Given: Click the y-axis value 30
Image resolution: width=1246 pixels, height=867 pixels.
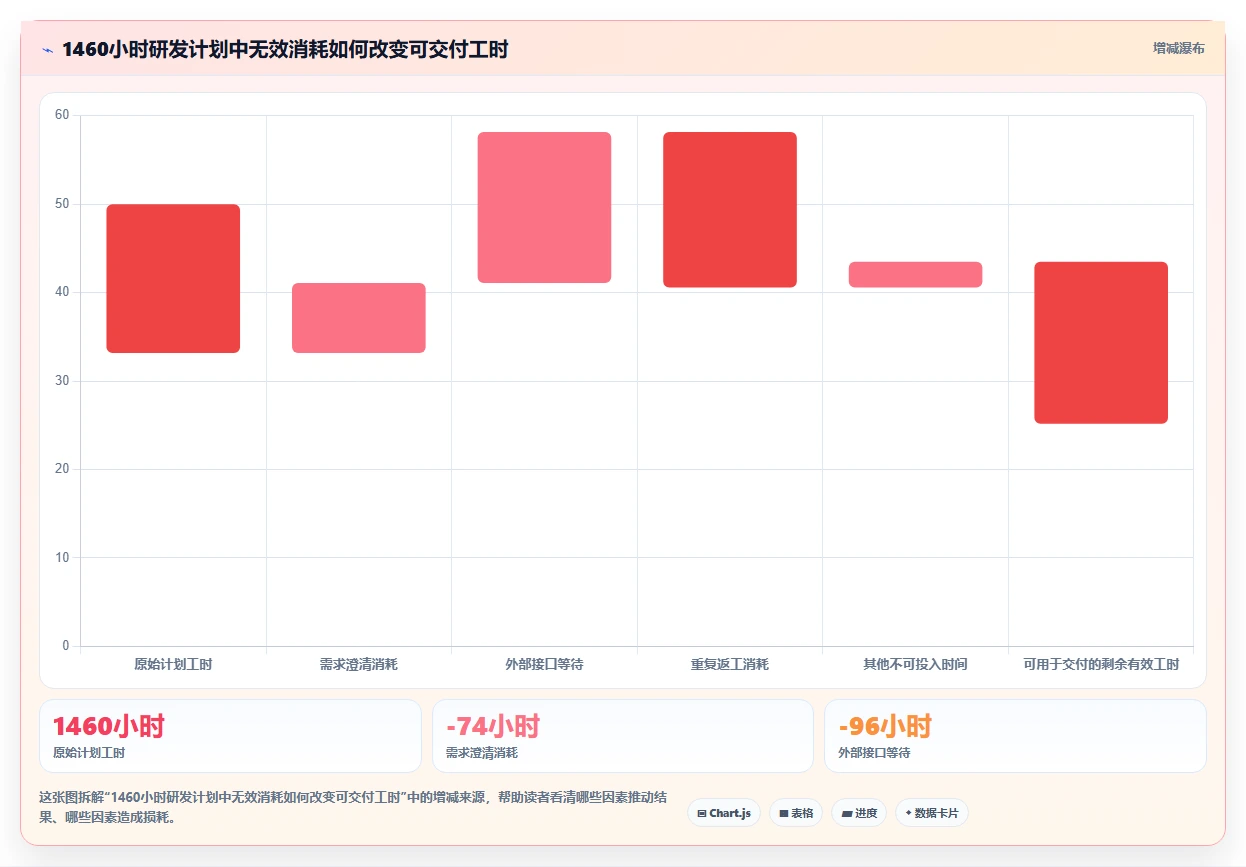Looking at the screenshot, I should pyautogui.click(x=62, y=381).
